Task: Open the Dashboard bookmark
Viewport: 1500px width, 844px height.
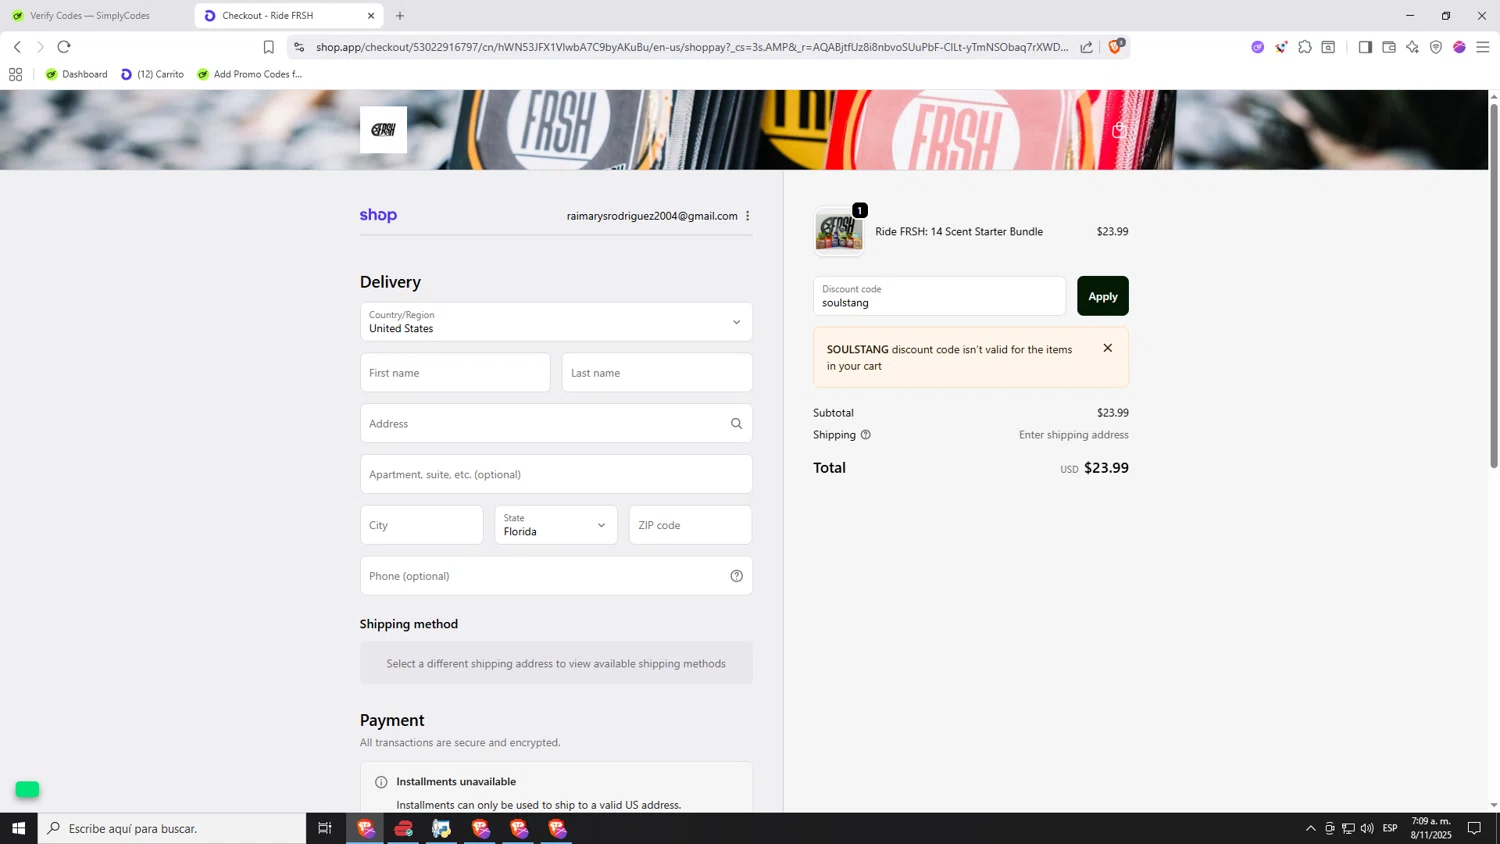Action: [x=76, y=74]
